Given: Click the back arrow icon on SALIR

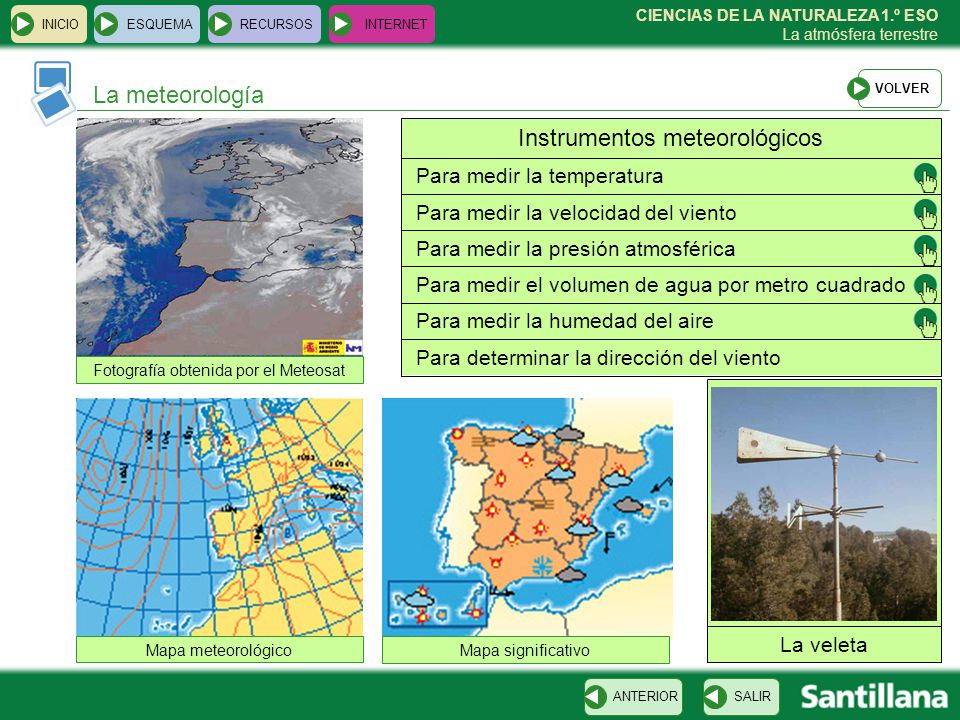Looking at the screenshot, I should [x=715, y=696].
